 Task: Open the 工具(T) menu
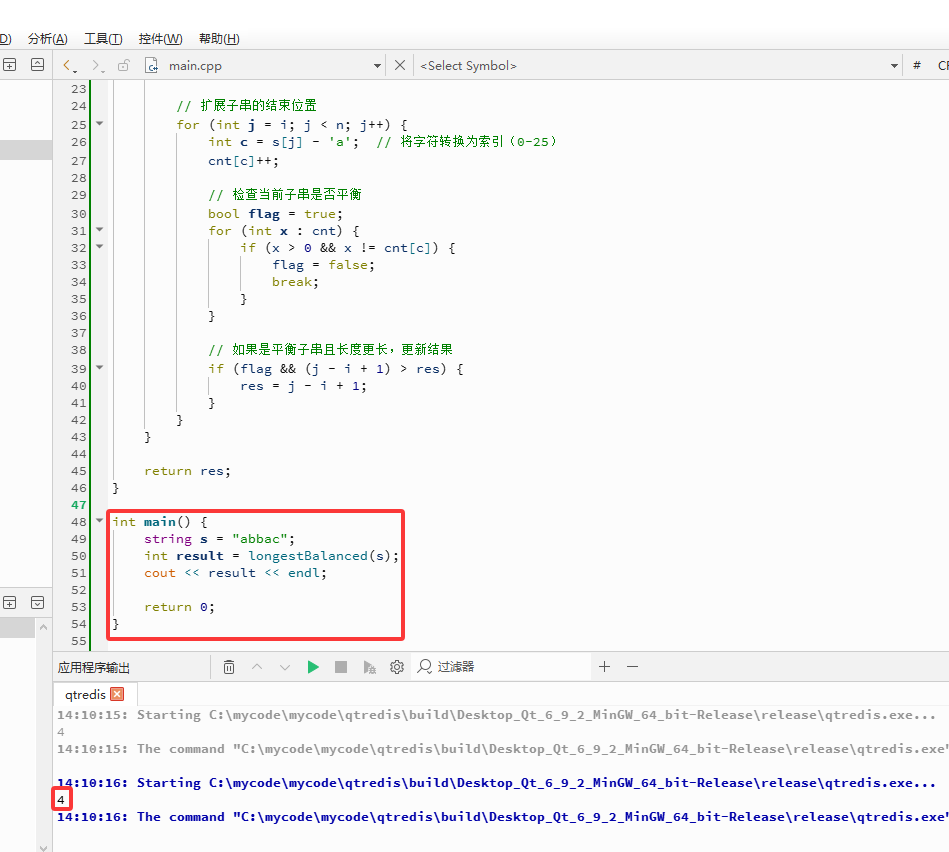103,39
